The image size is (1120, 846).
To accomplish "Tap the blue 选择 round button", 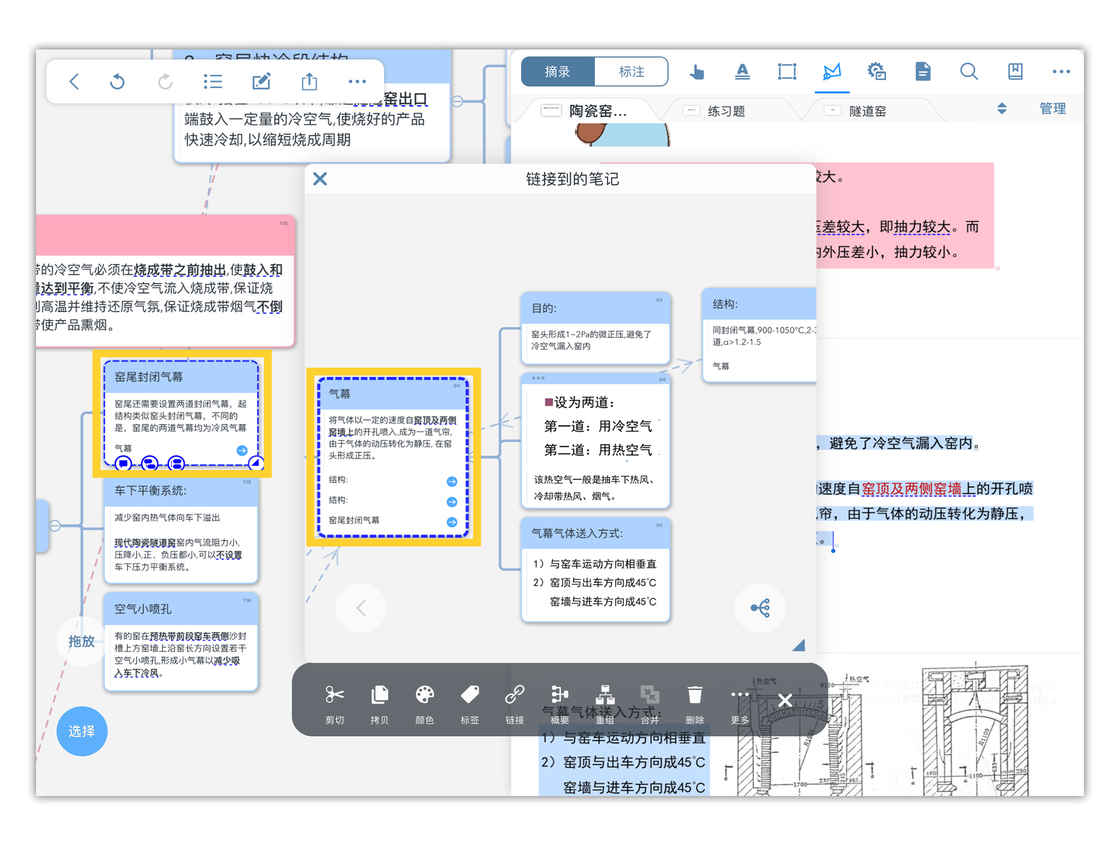I will [81, 731].
